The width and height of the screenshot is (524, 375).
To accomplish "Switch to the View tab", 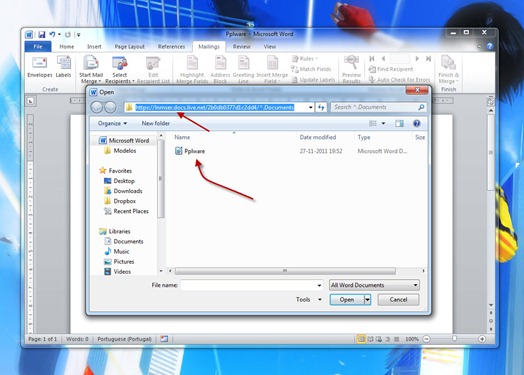I will click(270, 47).
